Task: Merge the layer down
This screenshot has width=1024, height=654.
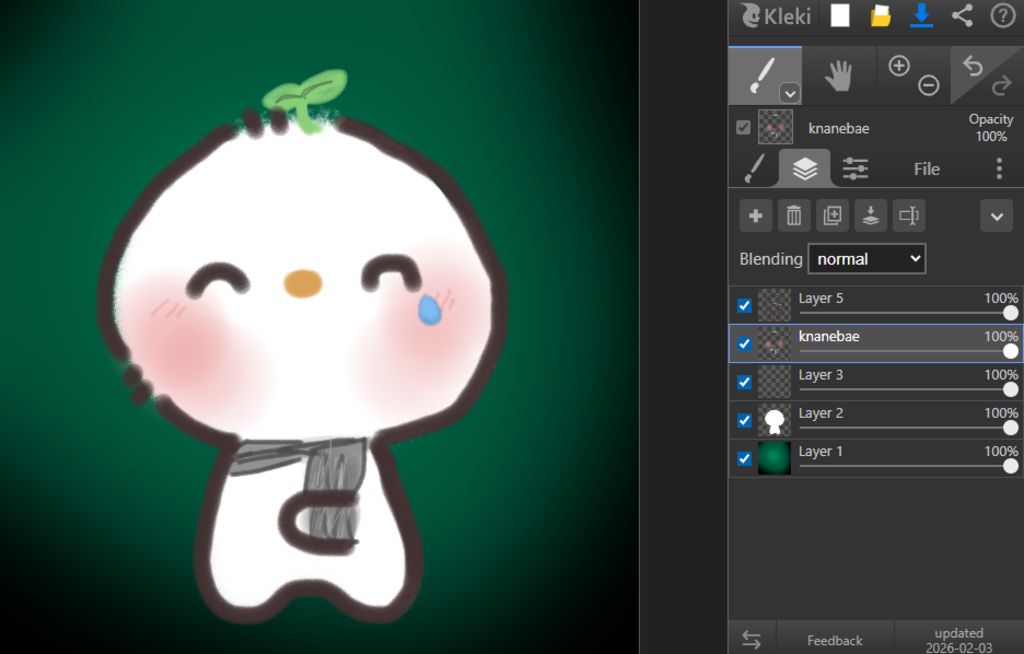Action: pyautogui.click(x=871, y=216)
